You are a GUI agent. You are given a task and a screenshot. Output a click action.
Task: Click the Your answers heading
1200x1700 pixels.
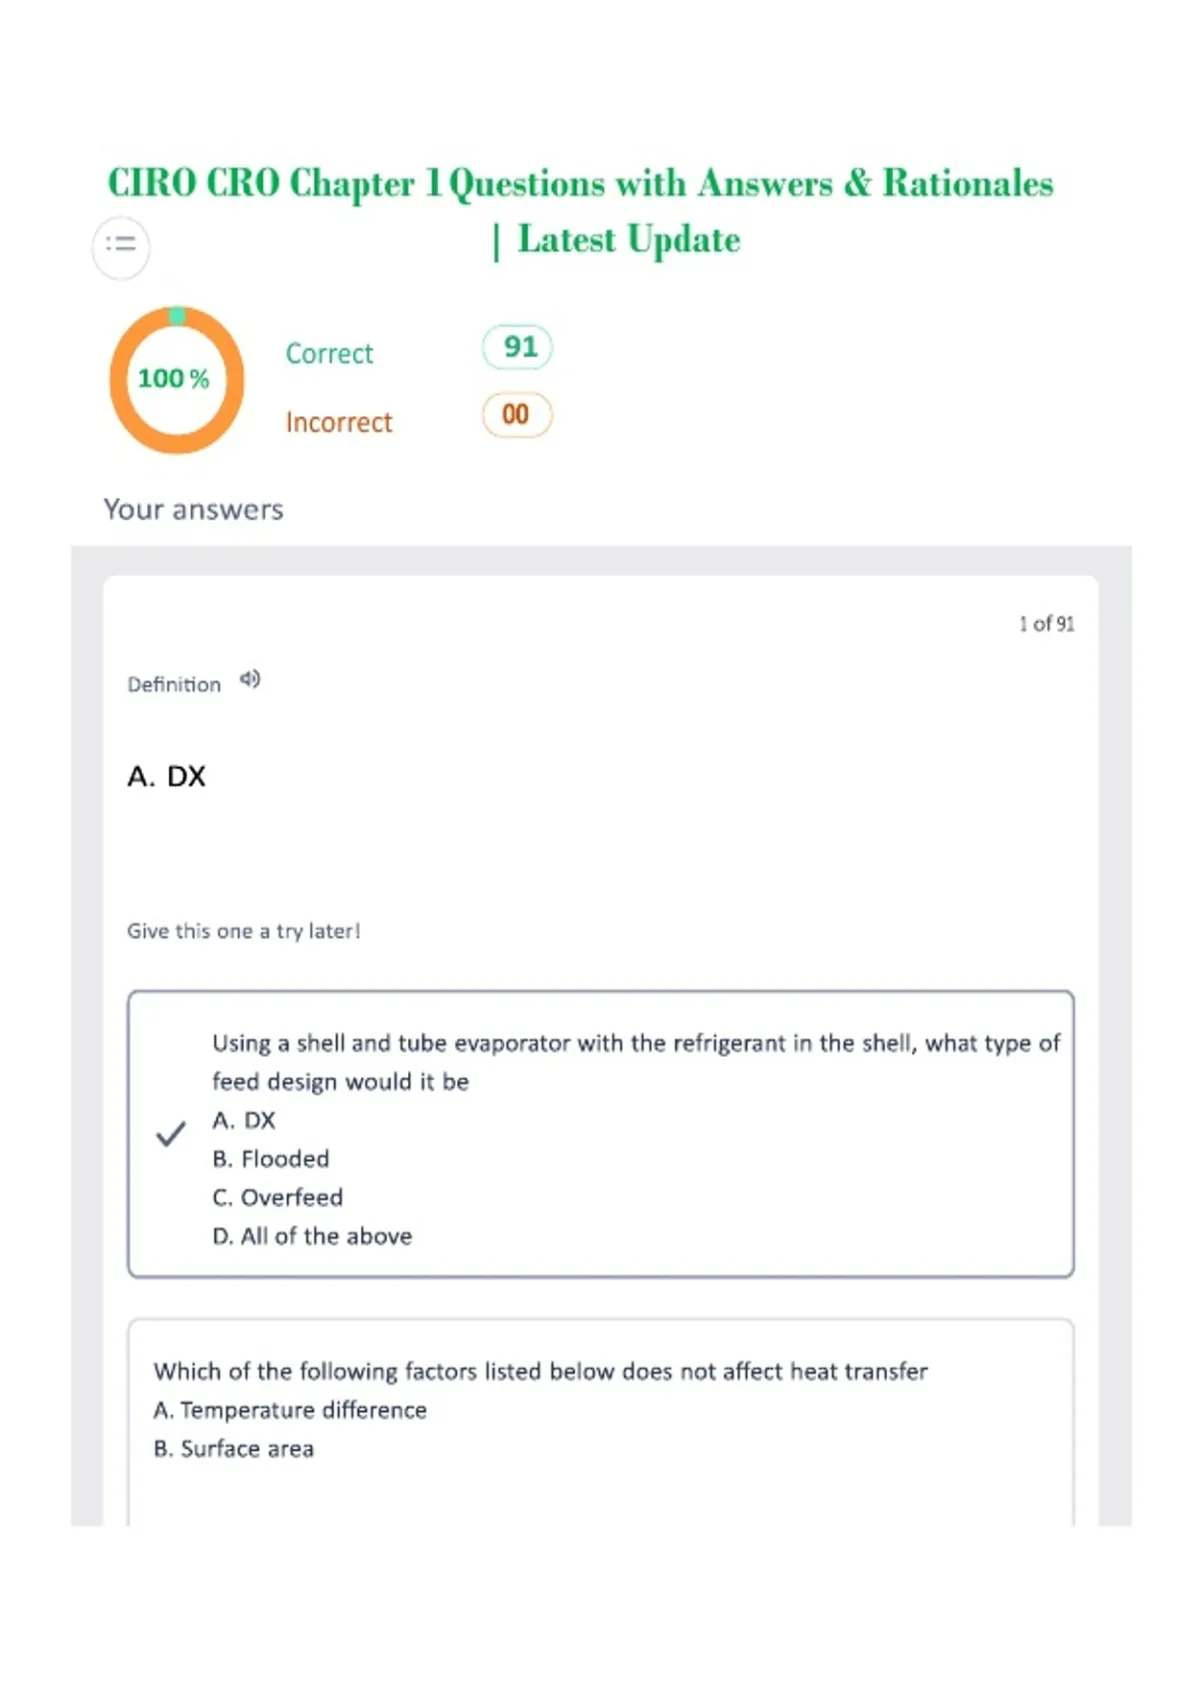click(x=194, y=510)
